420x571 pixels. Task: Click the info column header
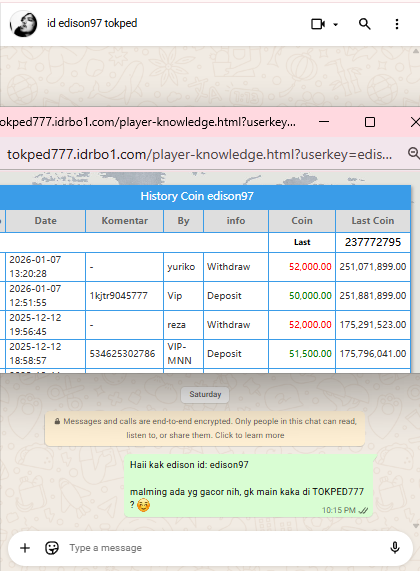tap(236, 221)
